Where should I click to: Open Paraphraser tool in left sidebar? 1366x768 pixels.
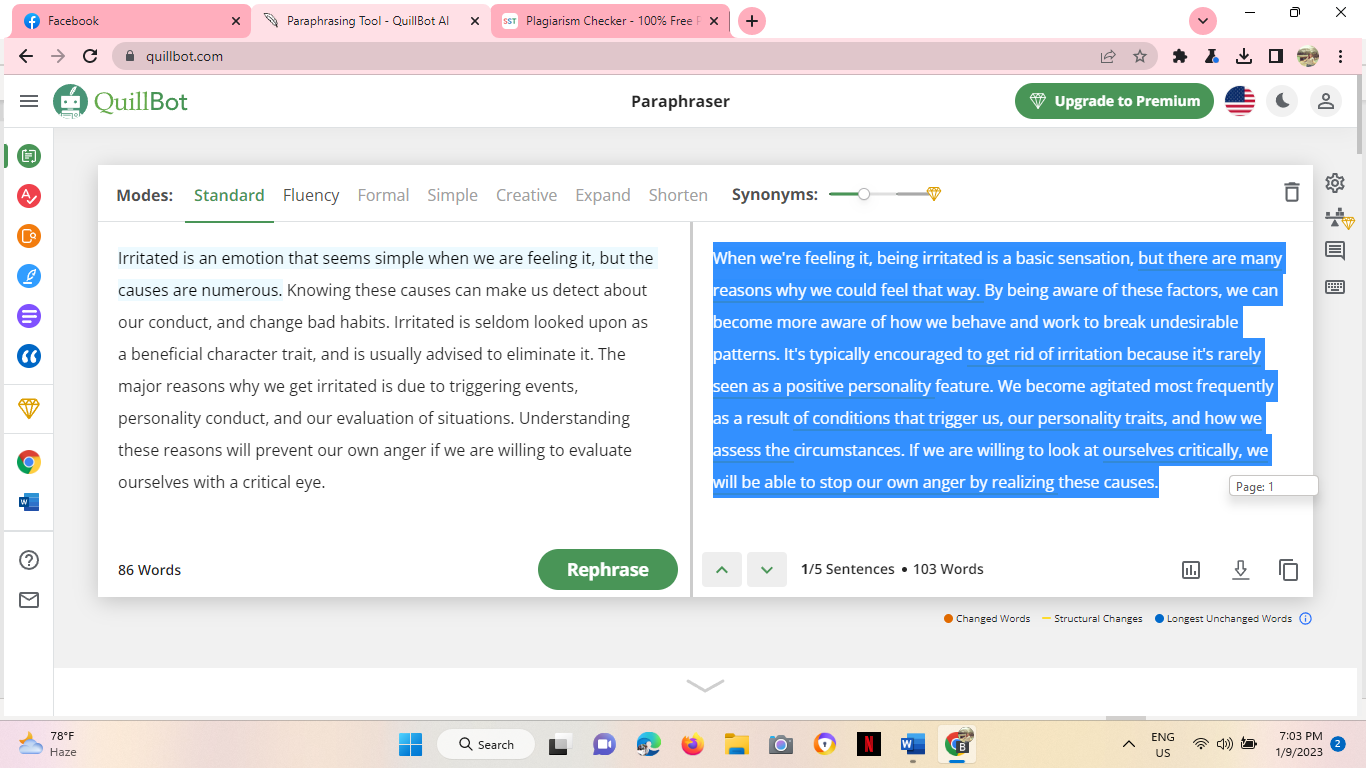click(29, 156)
